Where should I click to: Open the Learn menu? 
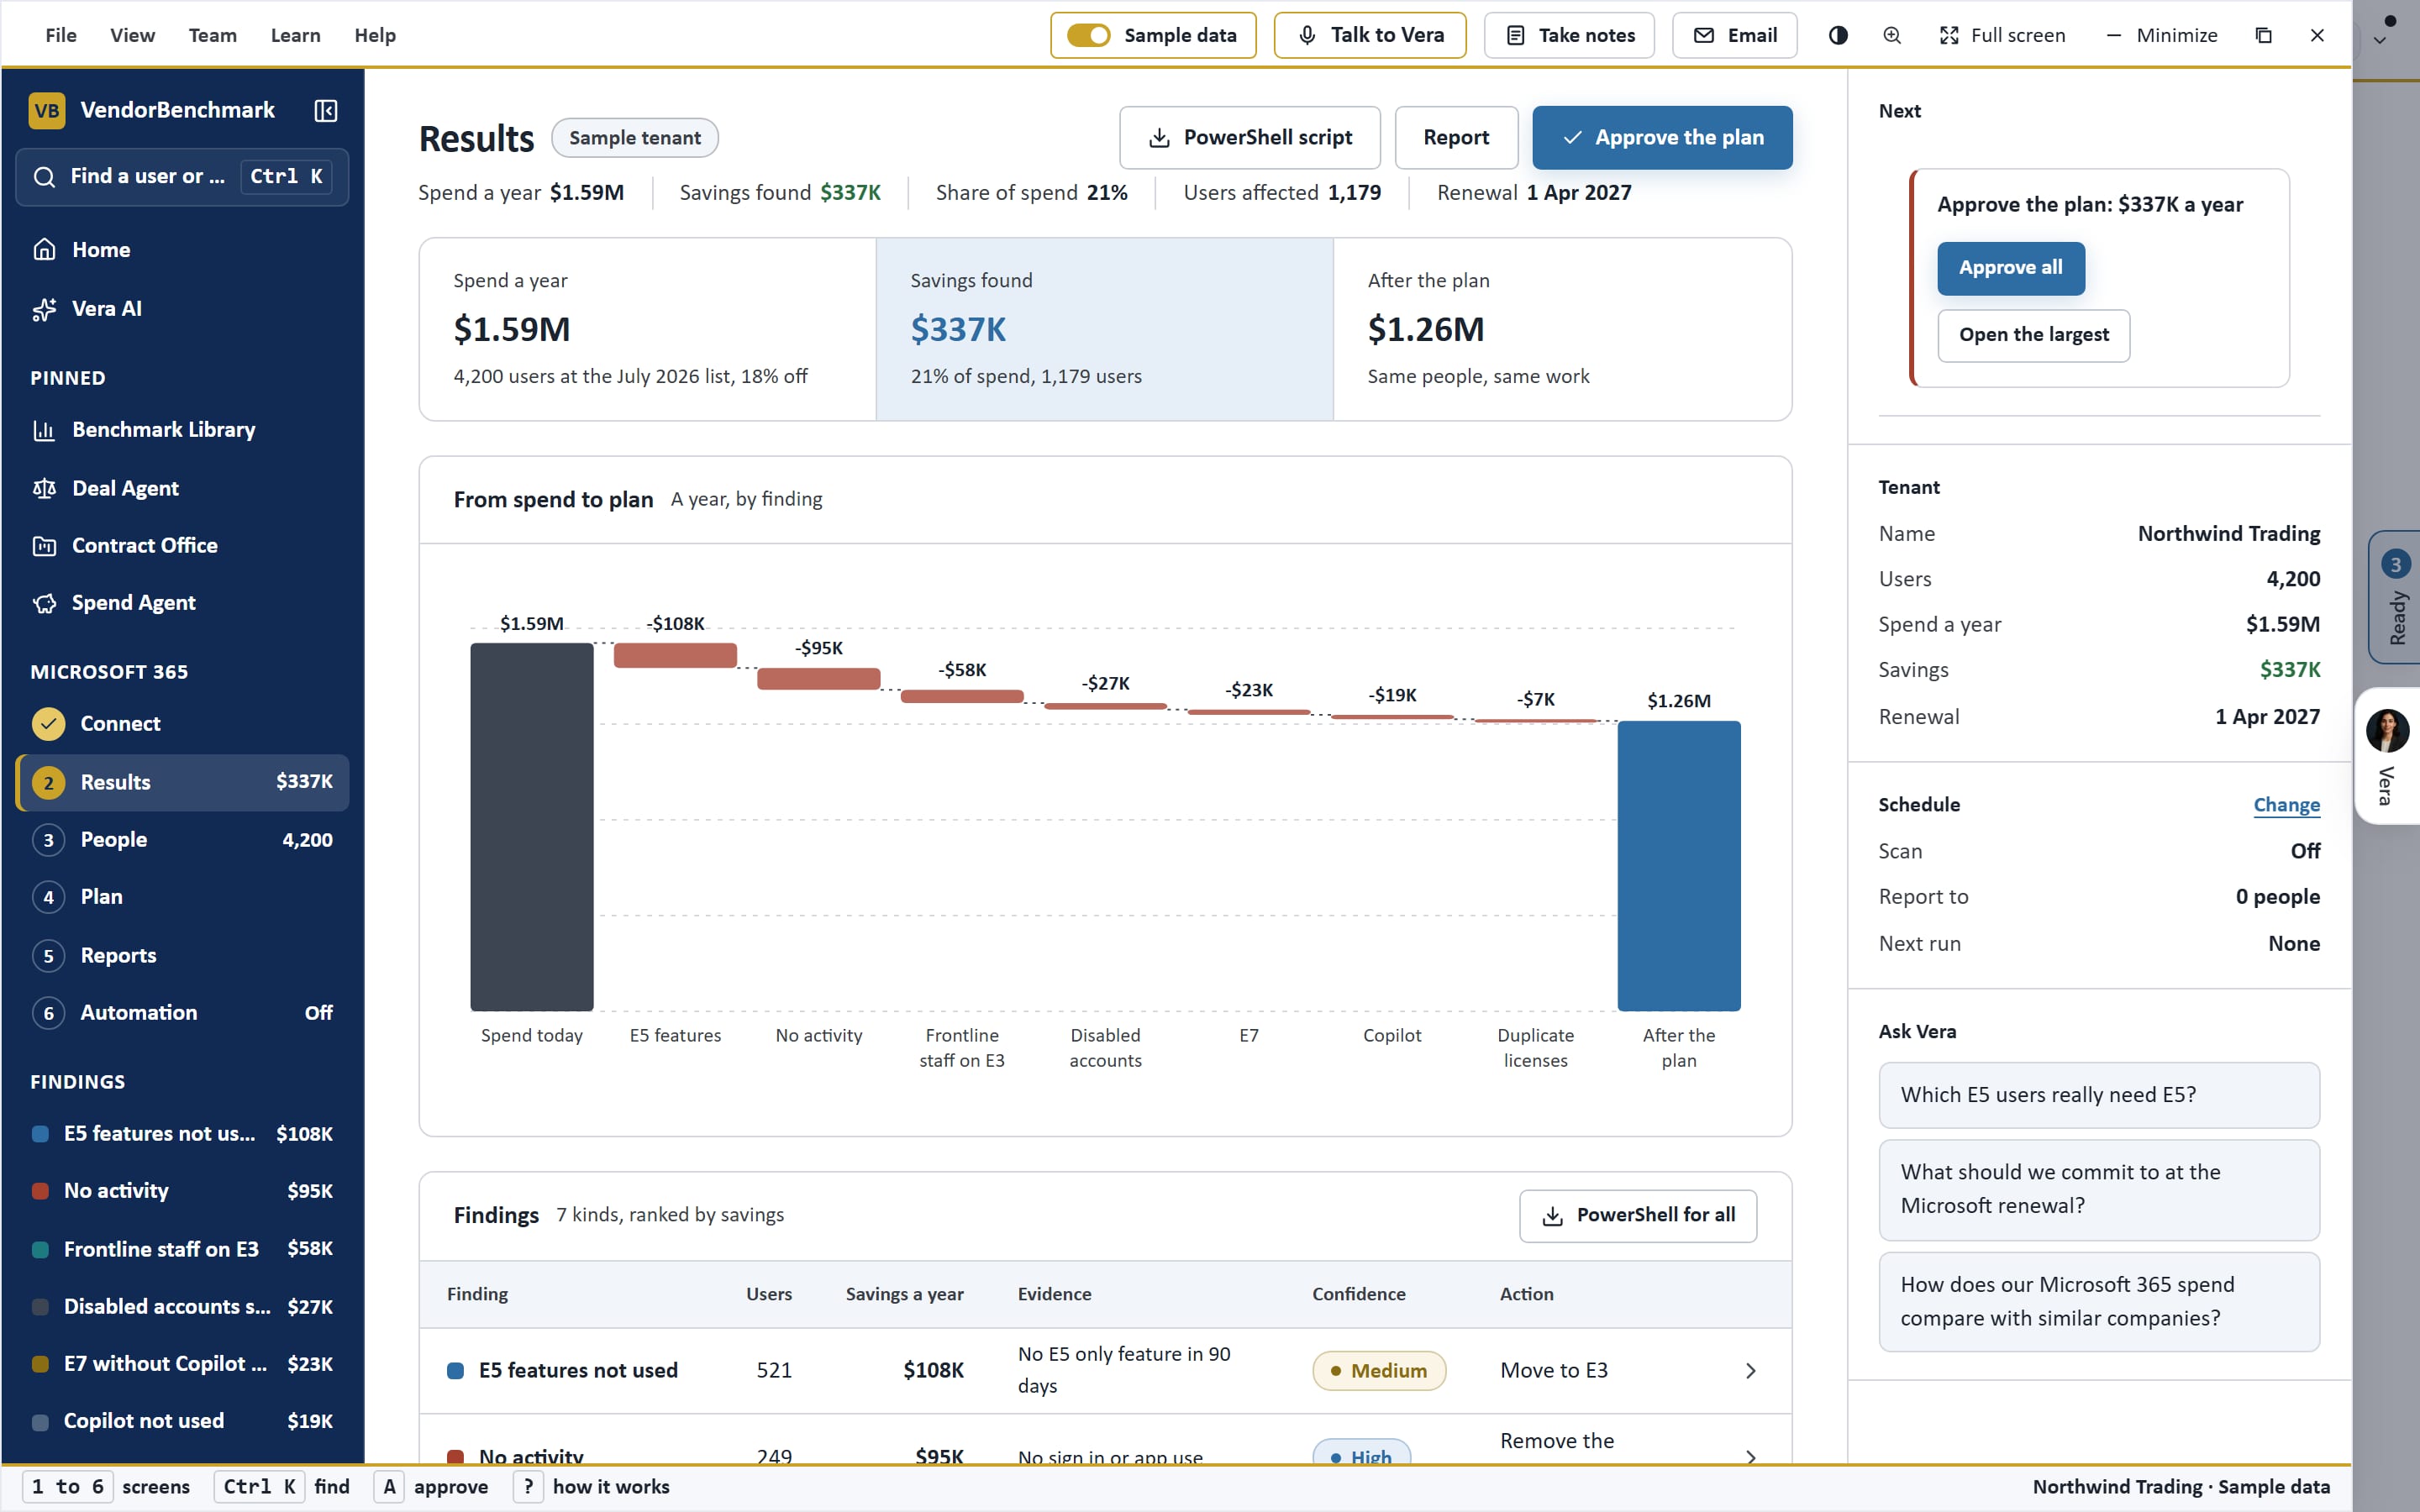tap(295, 35)
